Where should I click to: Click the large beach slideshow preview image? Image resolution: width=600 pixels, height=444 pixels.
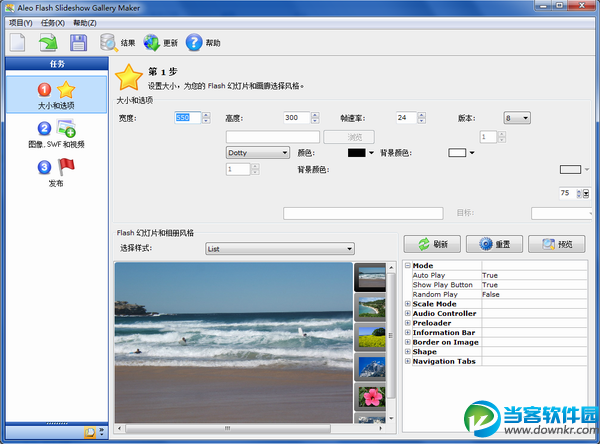click(234, 343)
